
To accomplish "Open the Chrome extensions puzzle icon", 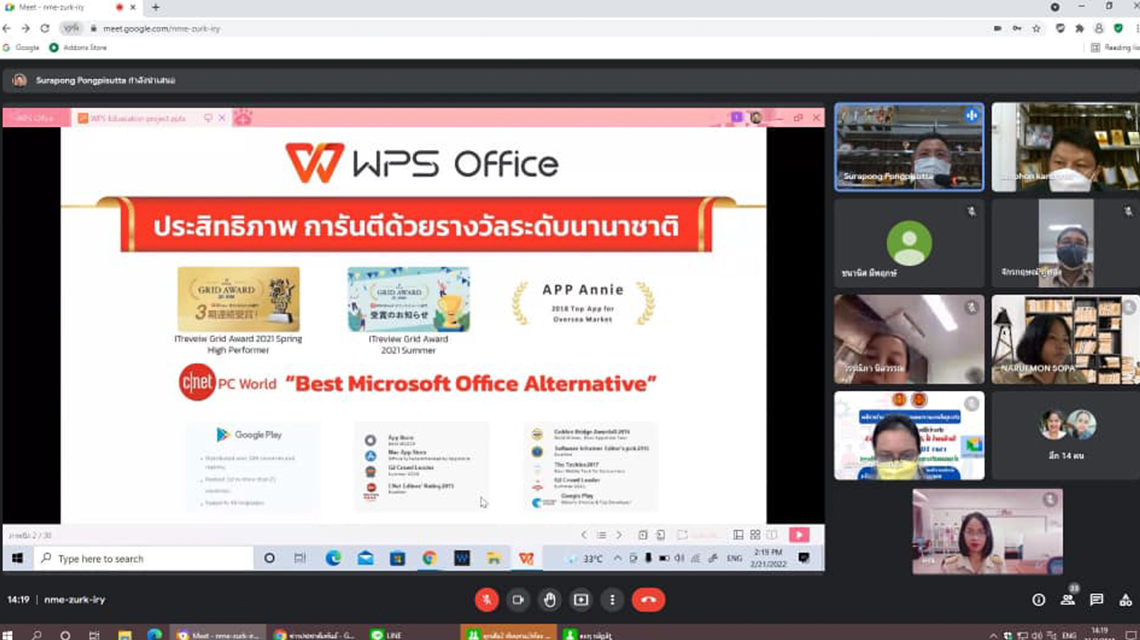I will [1080, 28].
